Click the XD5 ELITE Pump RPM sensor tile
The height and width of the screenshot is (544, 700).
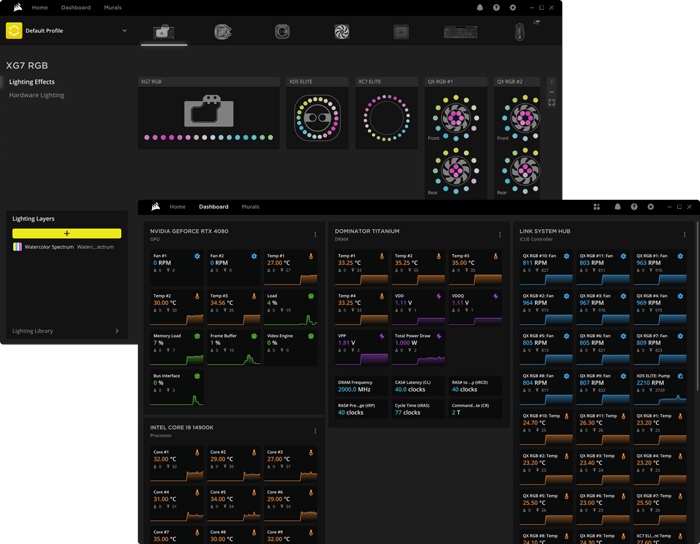click(659, 384)
